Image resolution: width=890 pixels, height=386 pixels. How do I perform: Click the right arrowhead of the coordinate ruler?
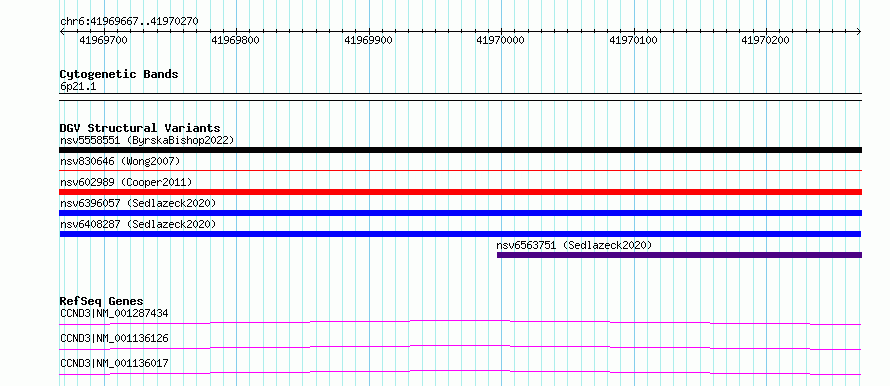[859, 31]
